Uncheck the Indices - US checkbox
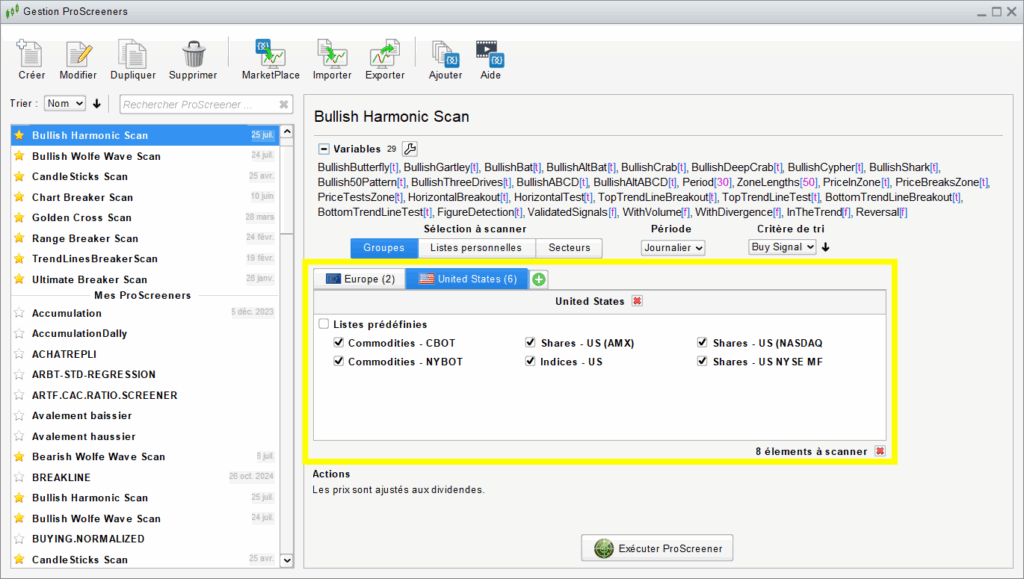This screenshot has height=579, width=1024. pyautogui.click(x=531, y=362)
